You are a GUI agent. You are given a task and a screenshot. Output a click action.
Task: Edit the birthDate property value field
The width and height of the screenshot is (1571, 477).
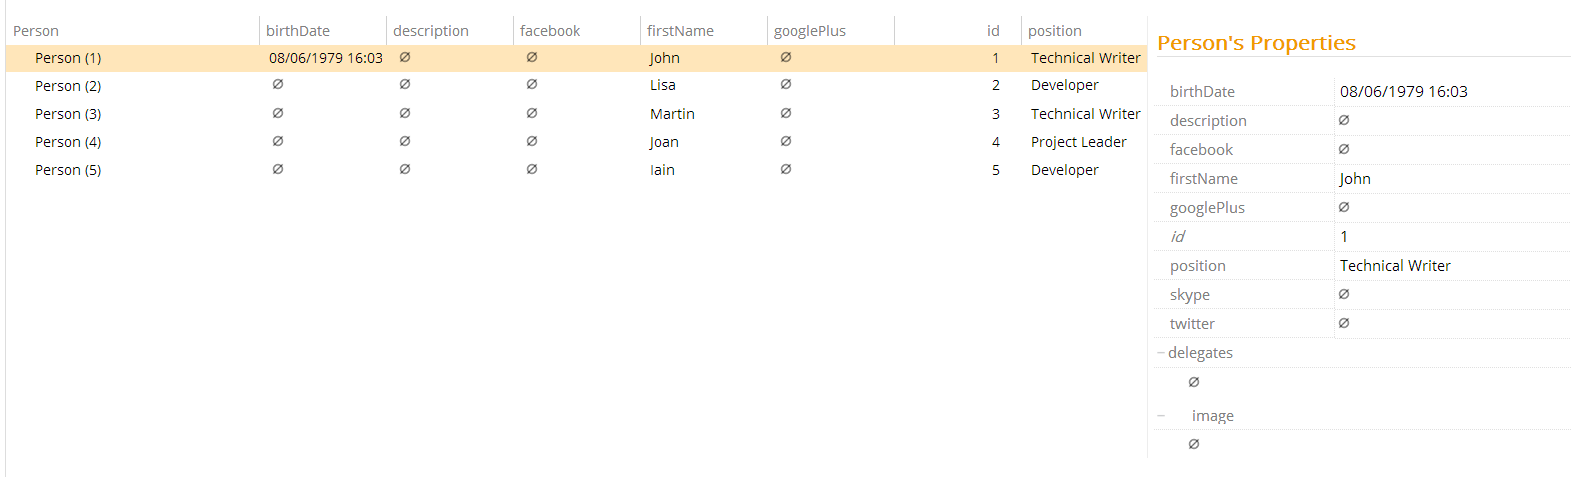tap(1403, 92)
